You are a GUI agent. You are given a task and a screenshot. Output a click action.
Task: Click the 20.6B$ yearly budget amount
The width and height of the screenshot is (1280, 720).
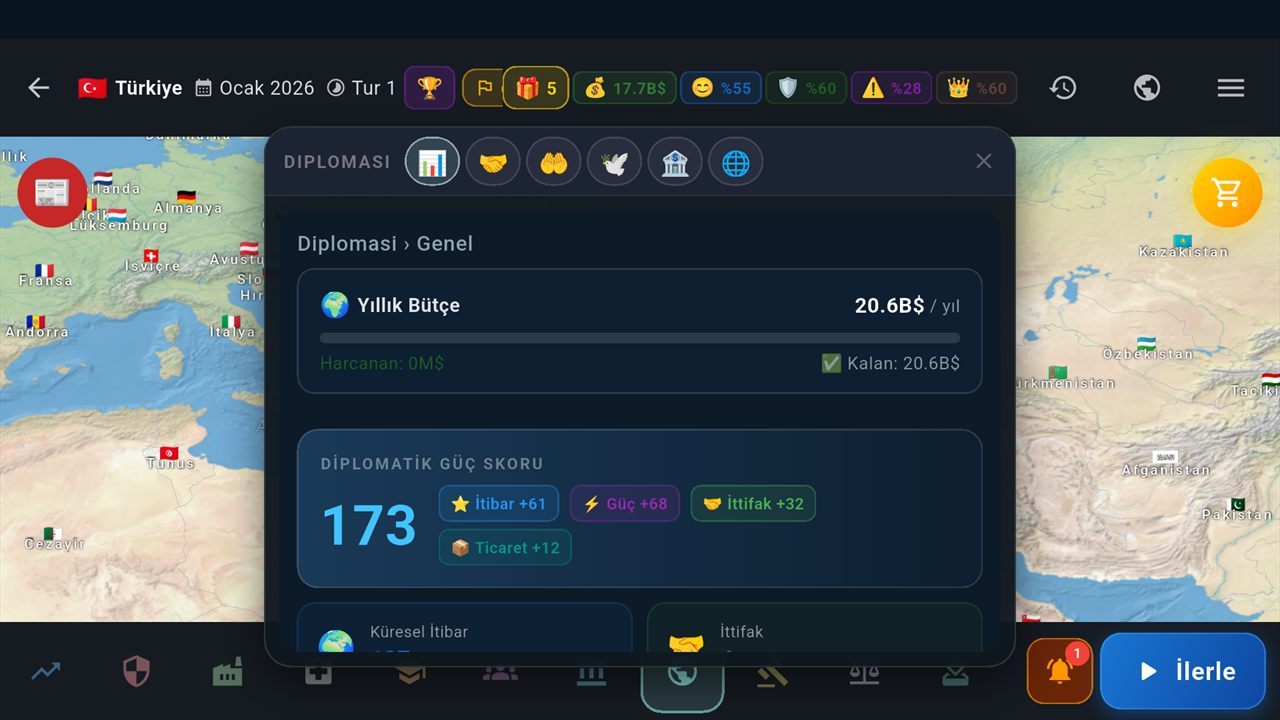889,306
